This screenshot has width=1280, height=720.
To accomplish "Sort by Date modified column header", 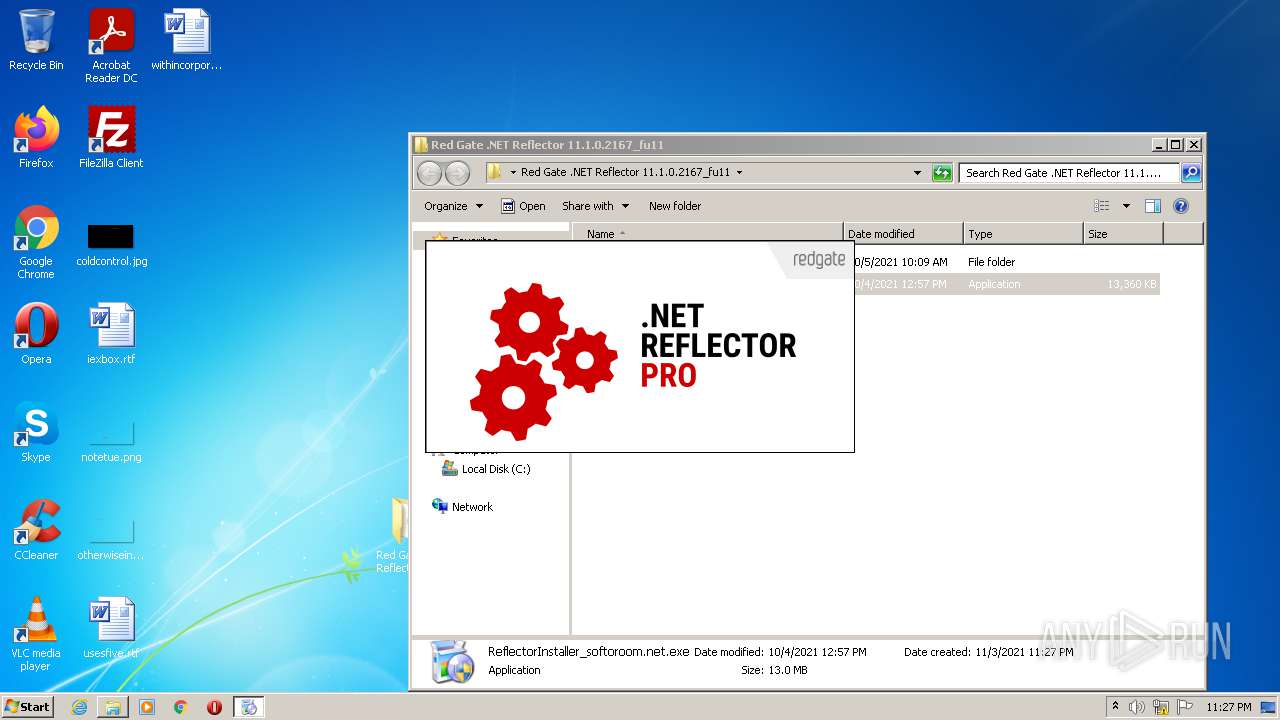I will [903, 234].
